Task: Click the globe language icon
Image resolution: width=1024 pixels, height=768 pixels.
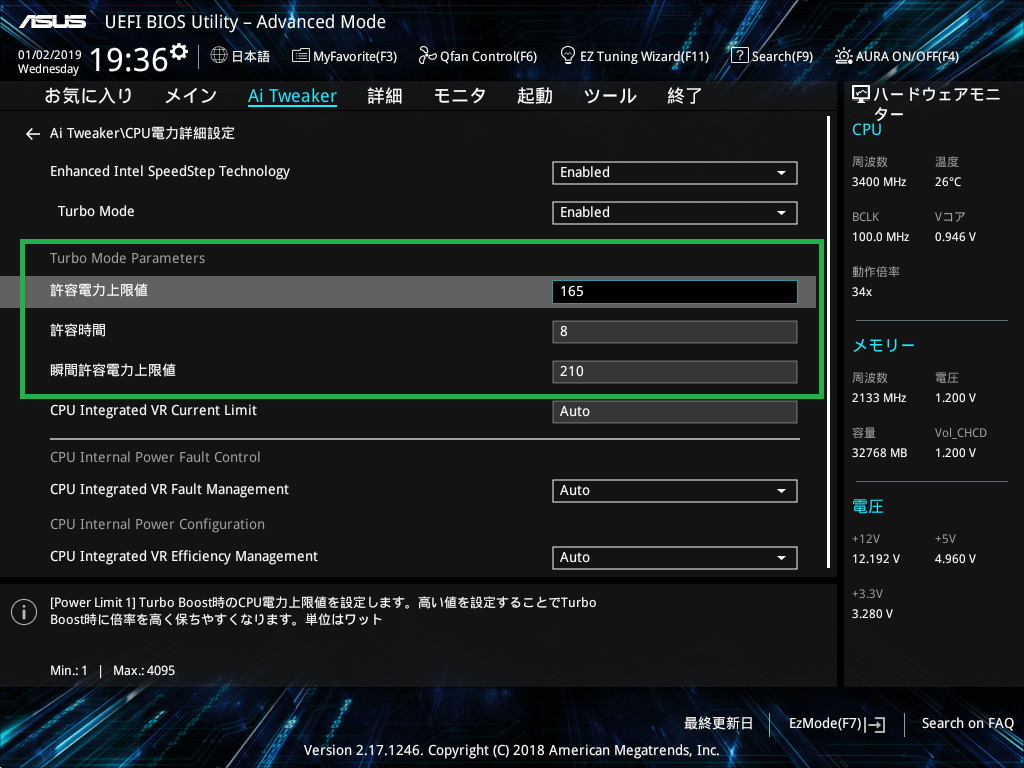Action: pyautogui.click(x=219, y=56)
